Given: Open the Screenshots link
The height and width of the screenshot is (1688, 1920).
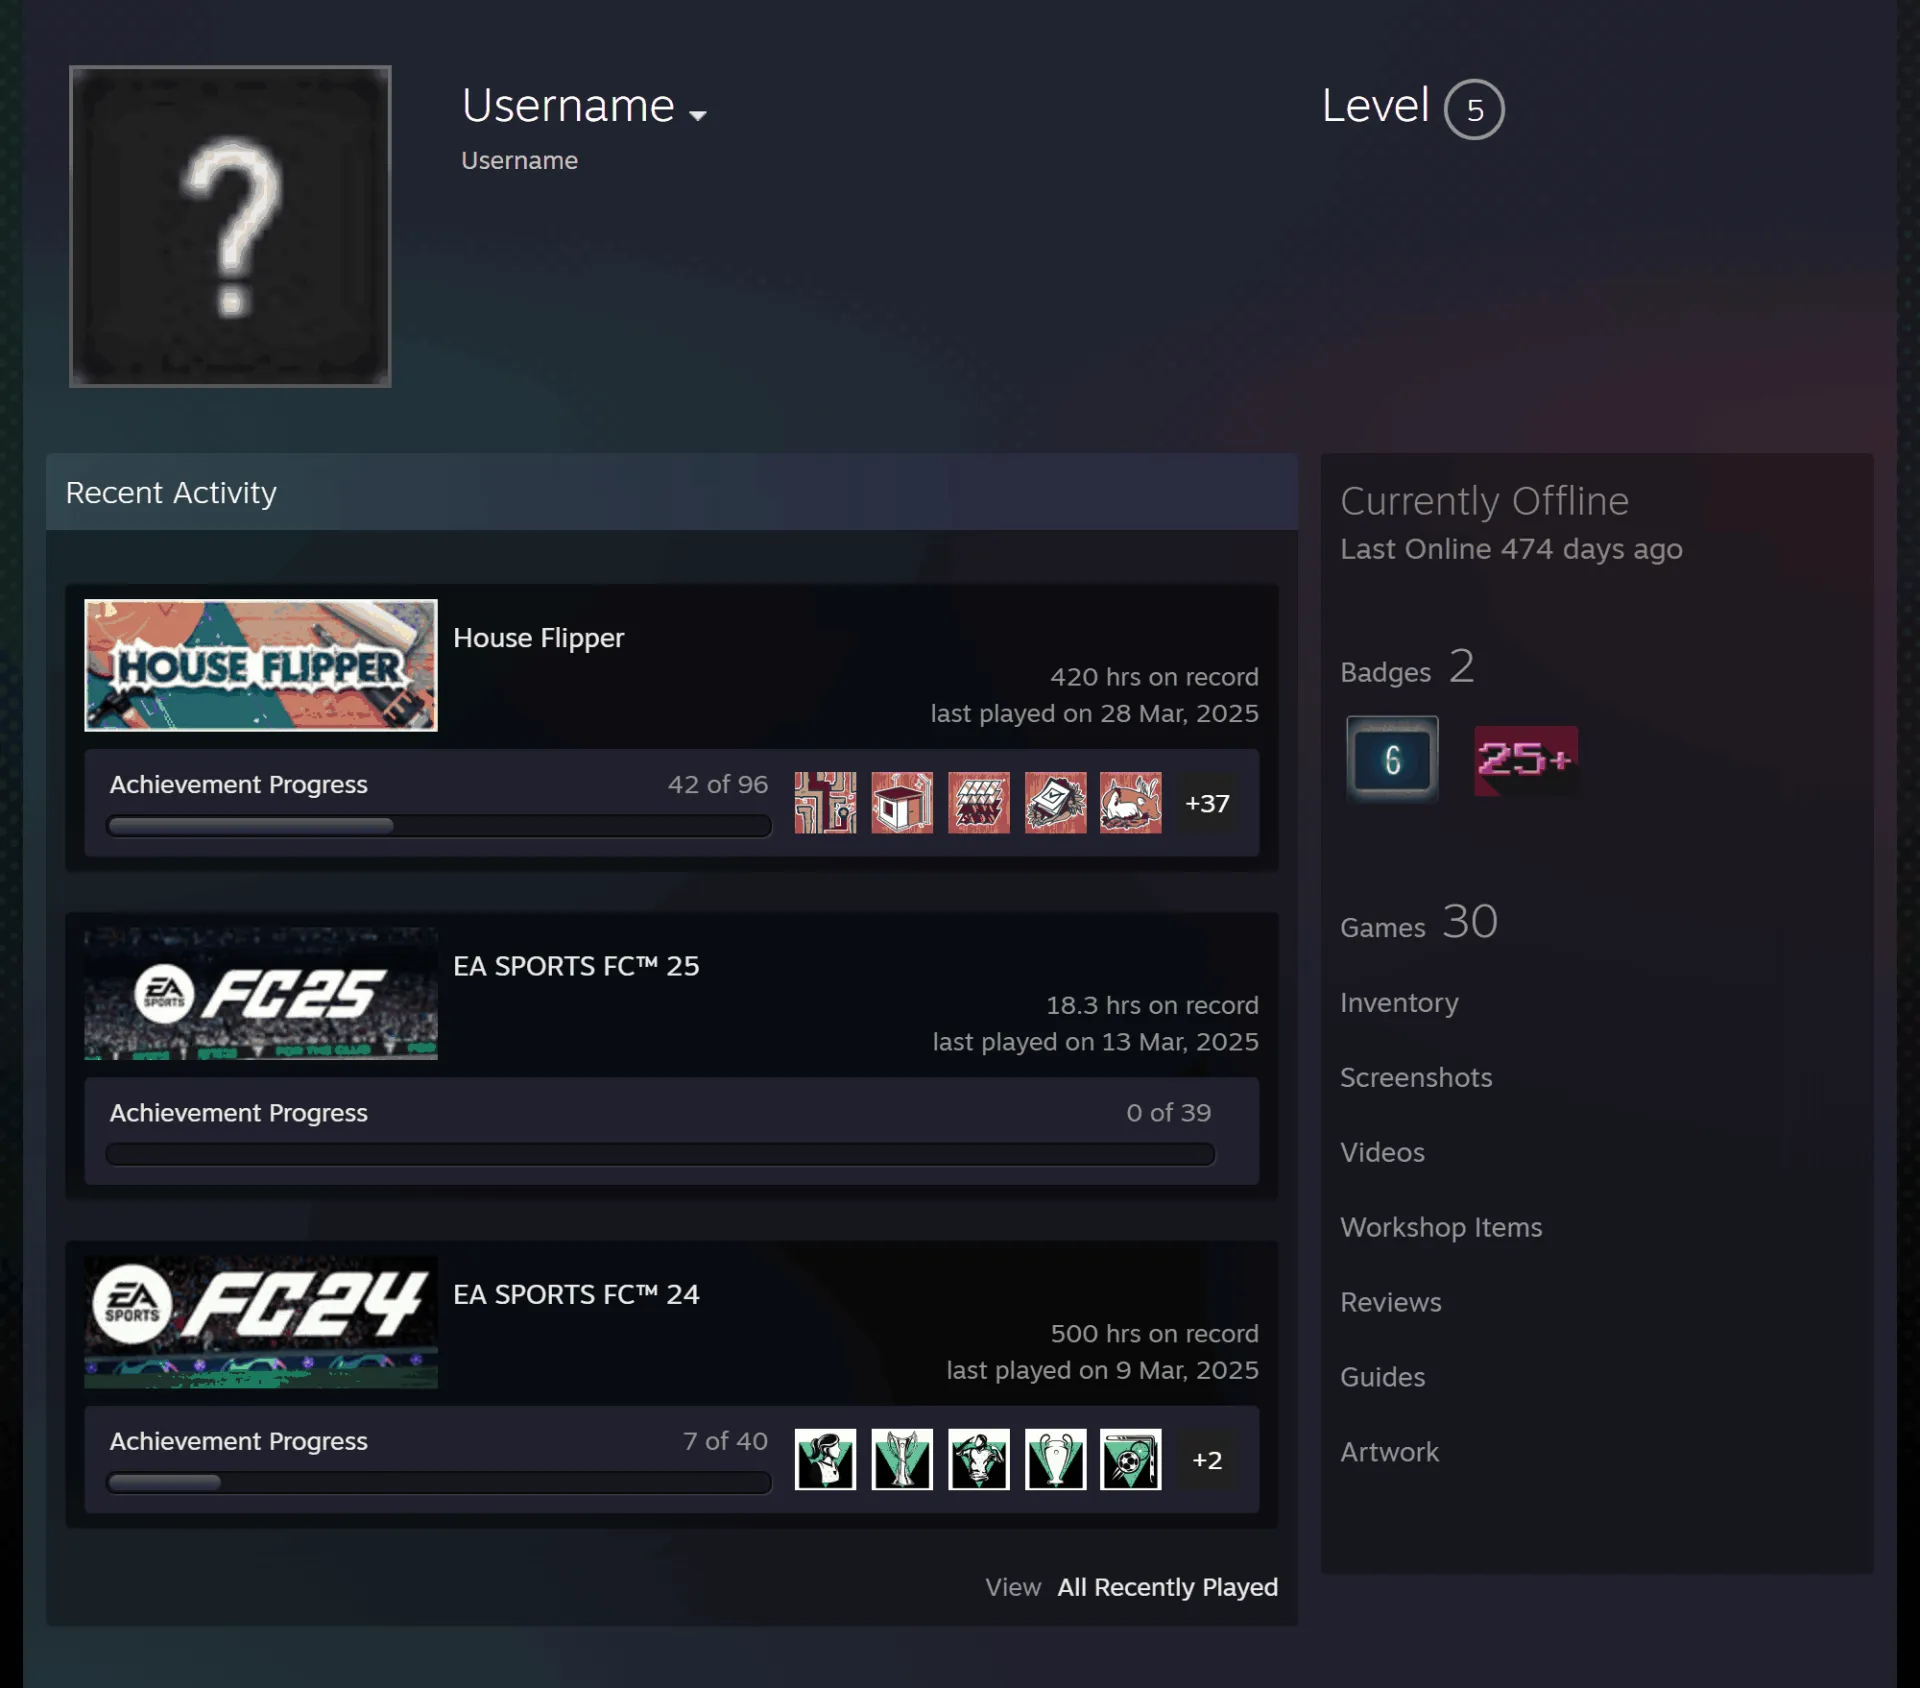Looking at the screenshot, I should pyautogui.click(x=1416, y=1077).
